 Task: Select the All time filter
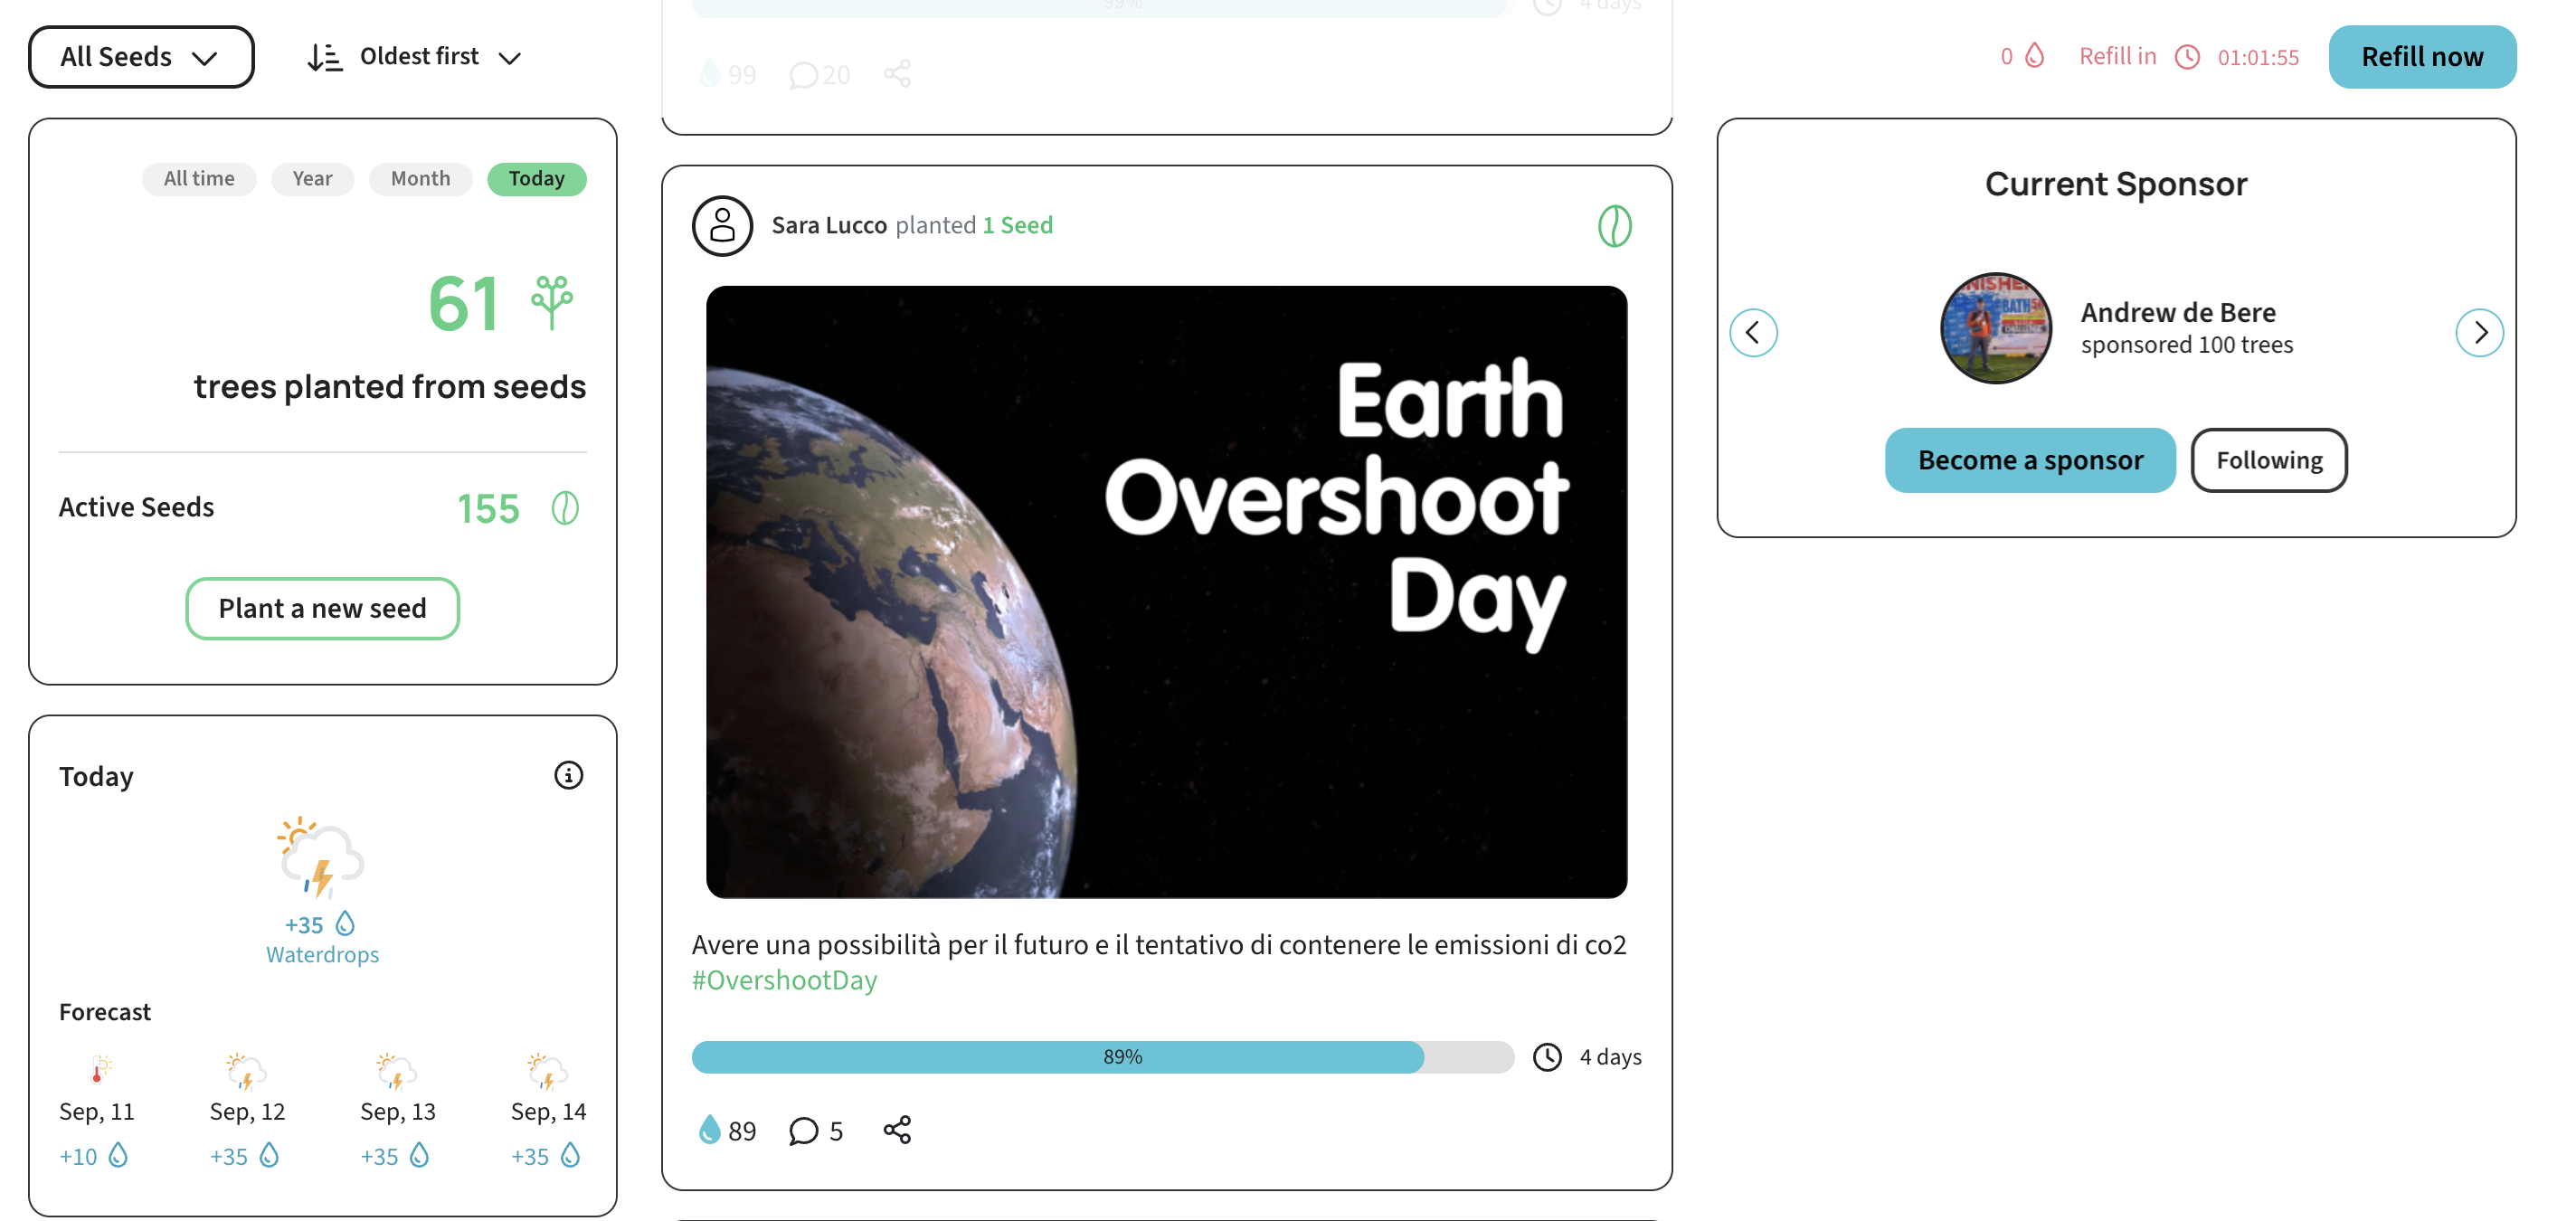tap(199, 179)
